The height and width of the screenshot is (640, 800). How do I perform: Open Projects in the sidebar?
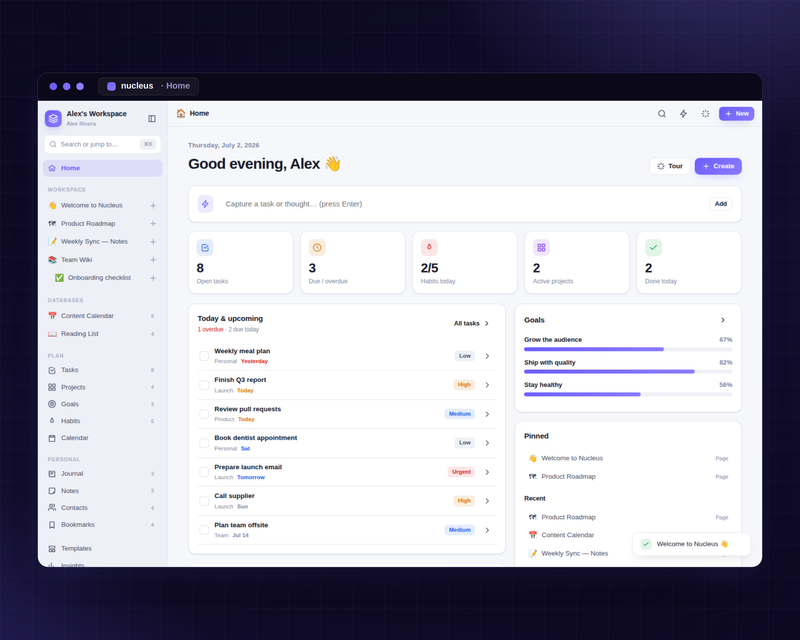pos(103,387)
